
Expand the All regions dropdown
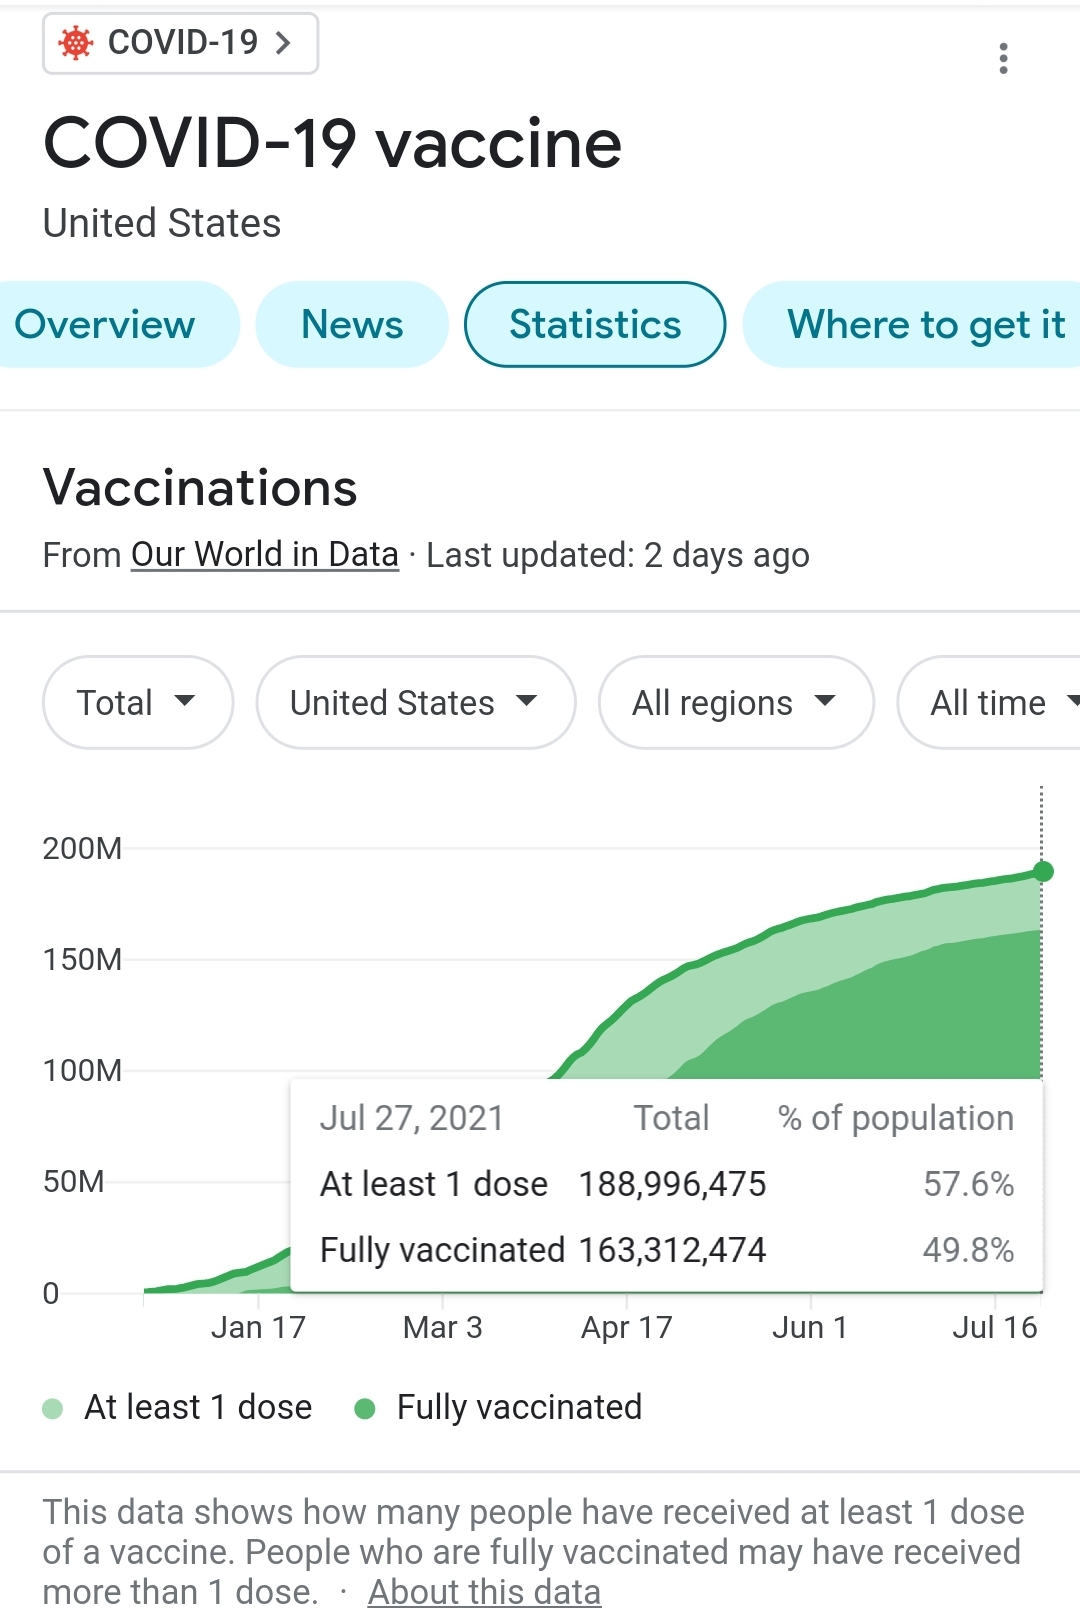point(735,702)
